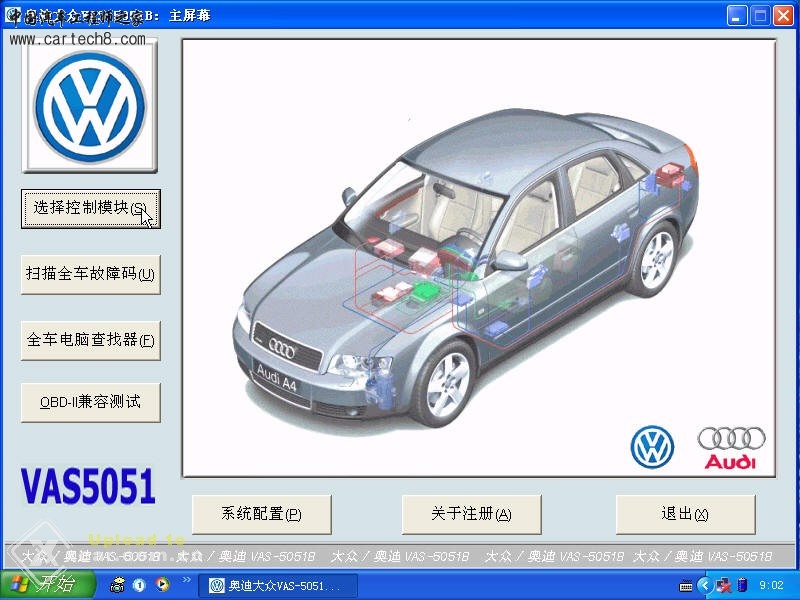This screenshot has width=800, height=600.
Task: Minimize the VAS main window
Action: pos(737,16)
